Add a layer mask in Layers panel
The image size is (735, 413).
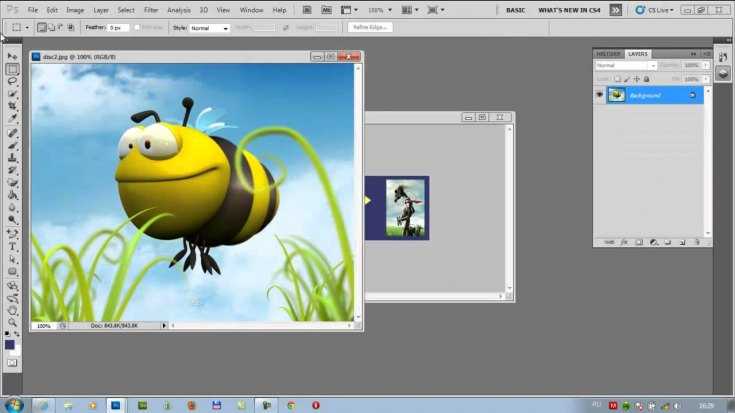click(639, 242)
